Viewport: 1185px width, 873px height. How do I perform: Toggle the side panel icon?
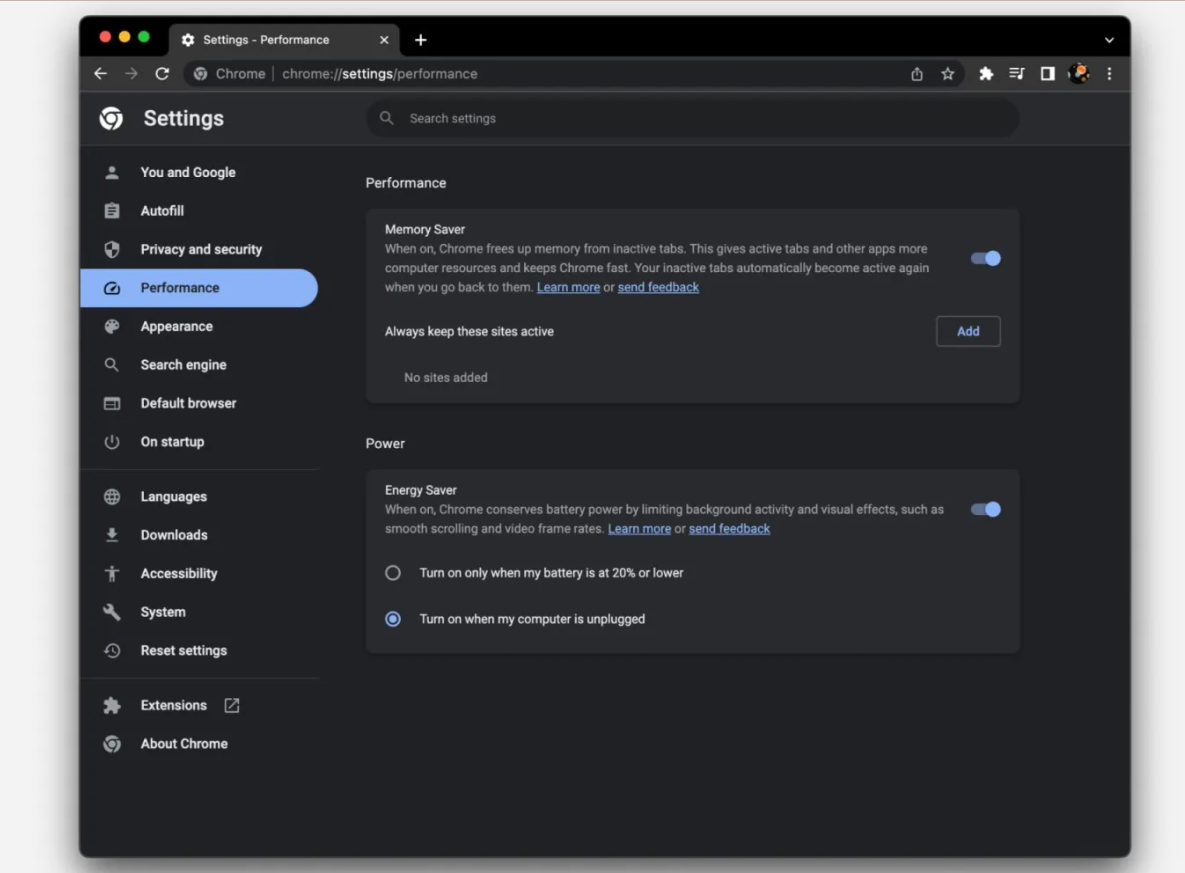[1047, 74]
